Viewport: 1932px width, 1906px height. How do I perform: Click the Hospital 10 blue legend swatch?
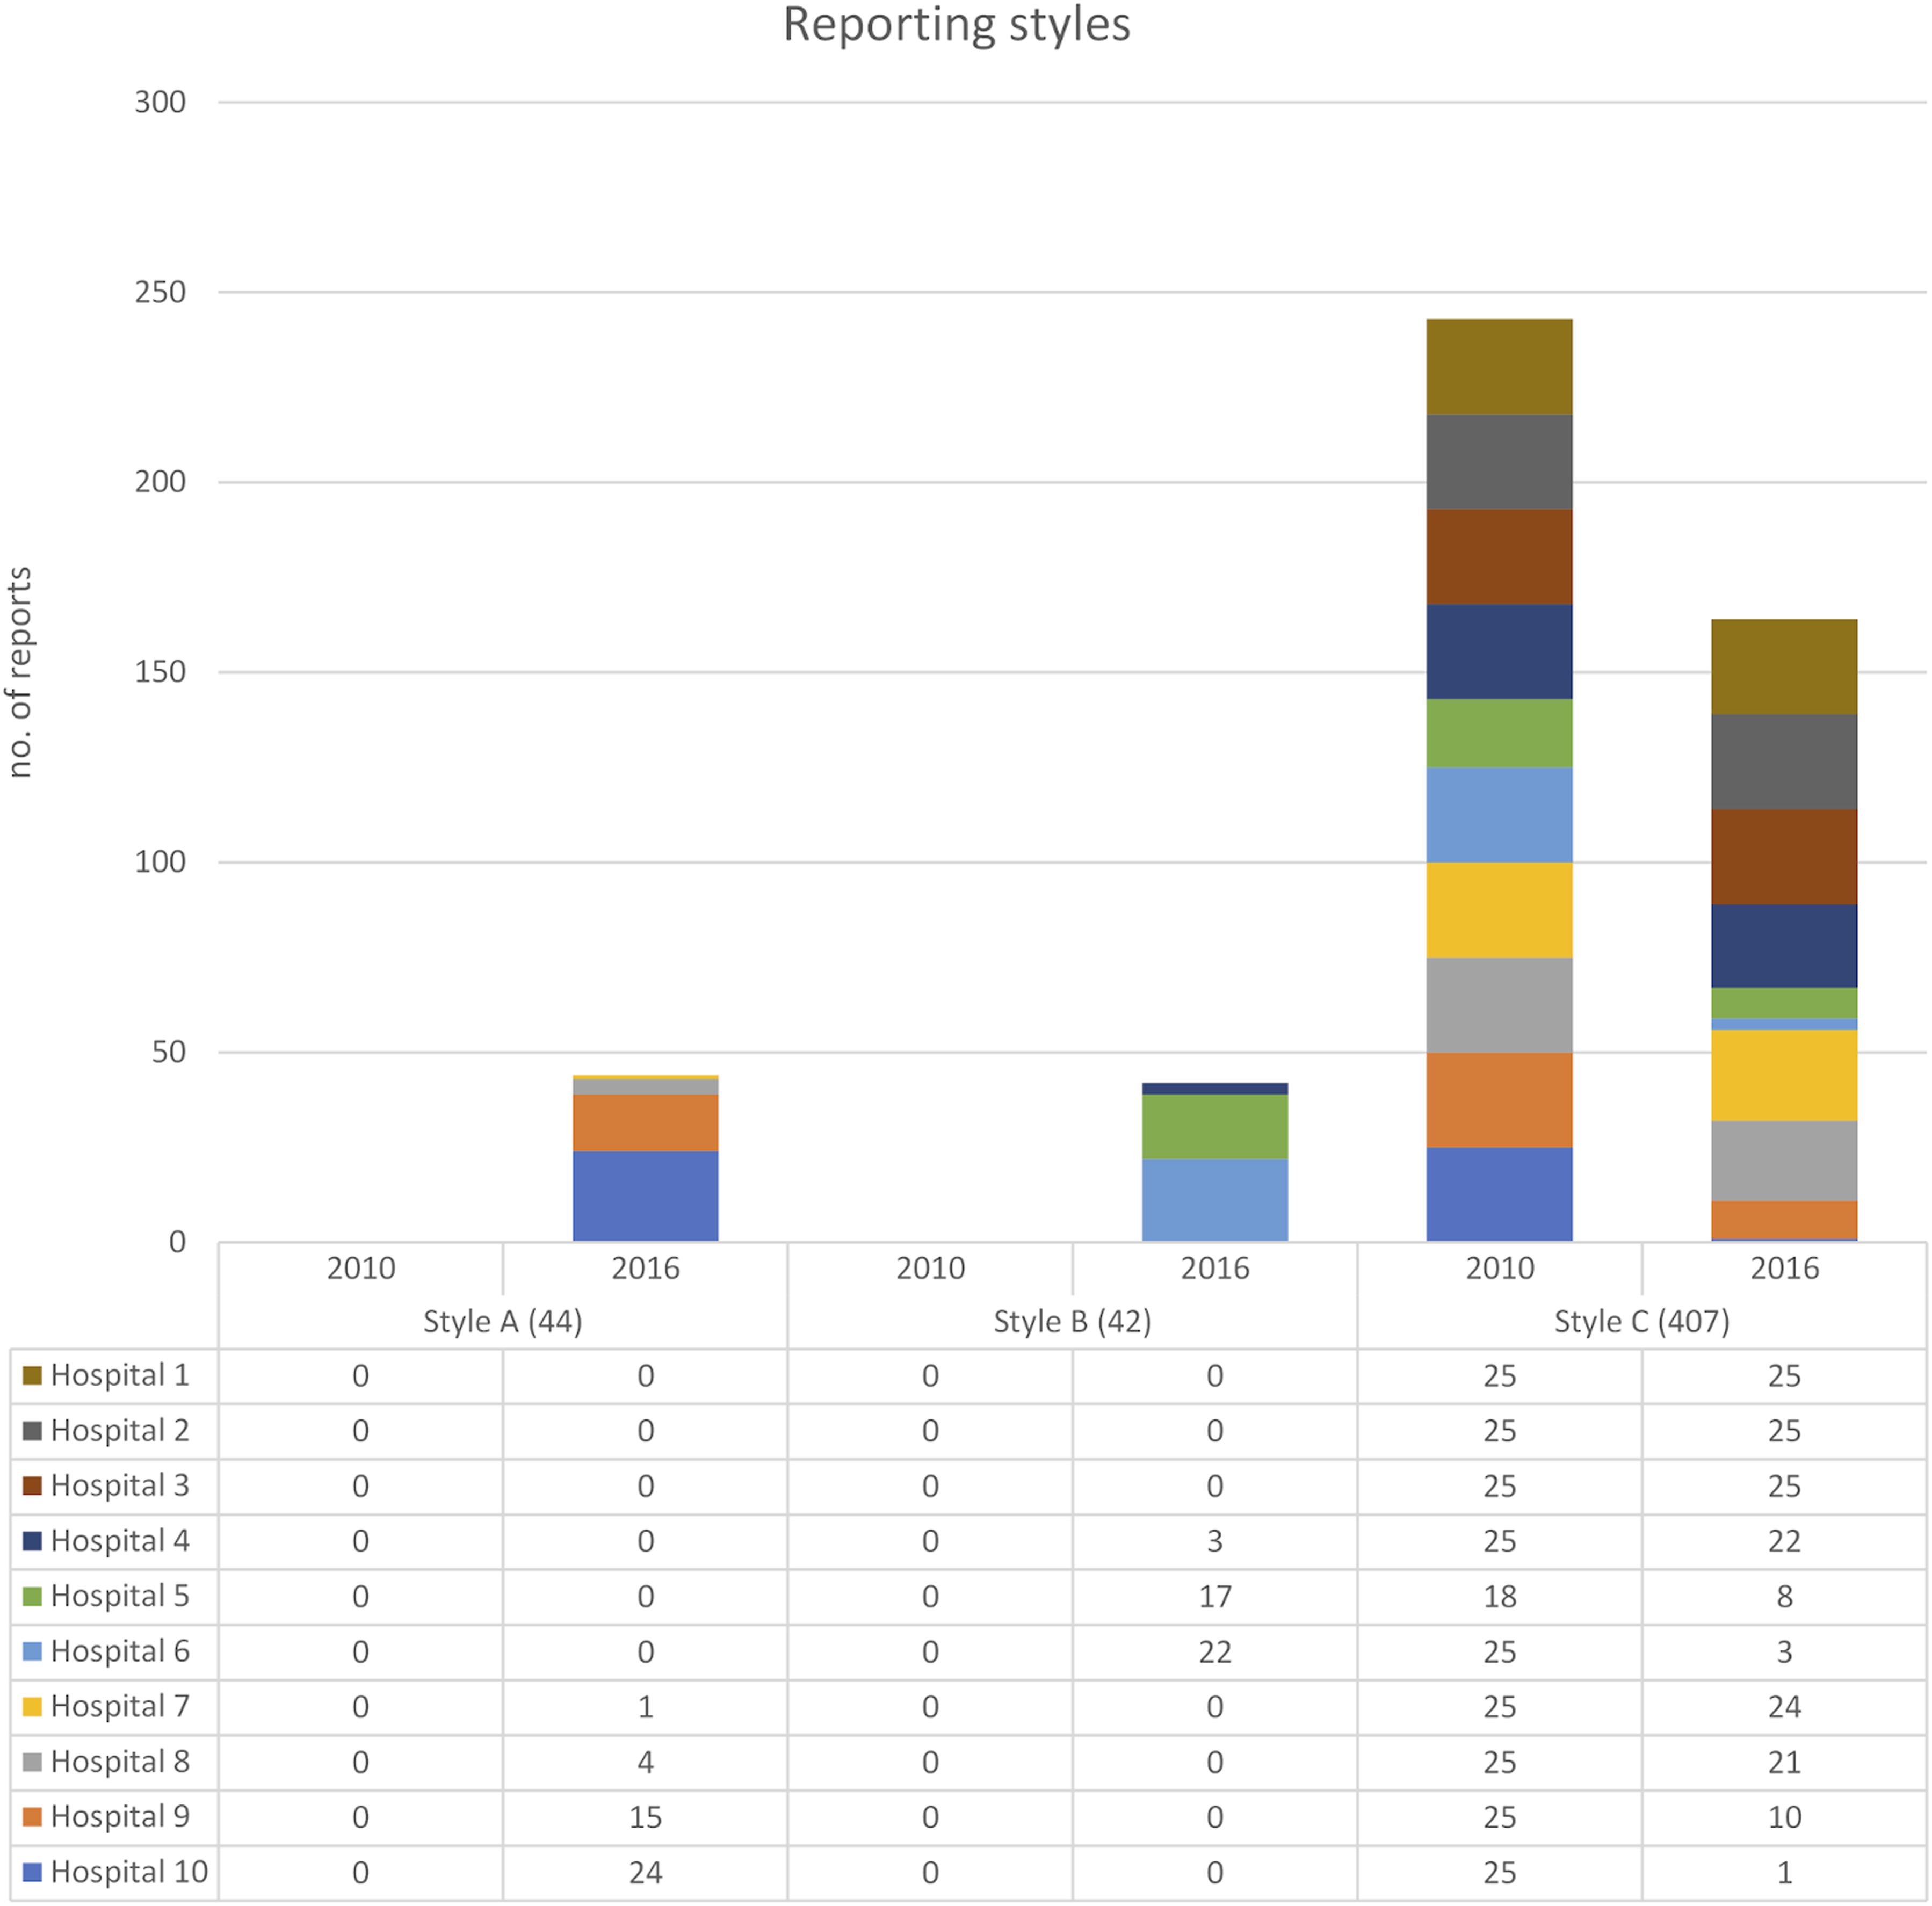click(x=32, y=1871)
